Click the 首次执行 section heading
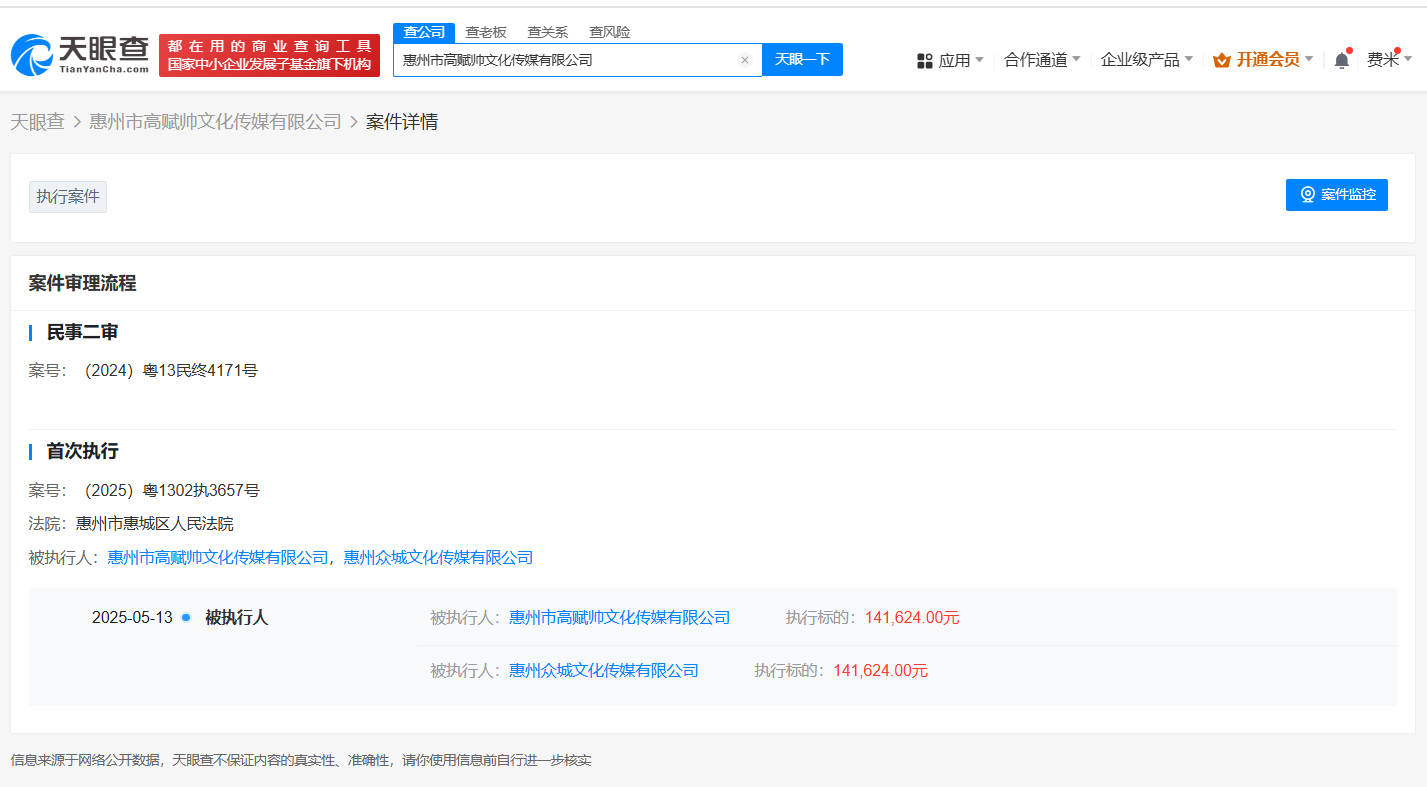Screen dimensions: 1427x787 [x=83, y=452]
